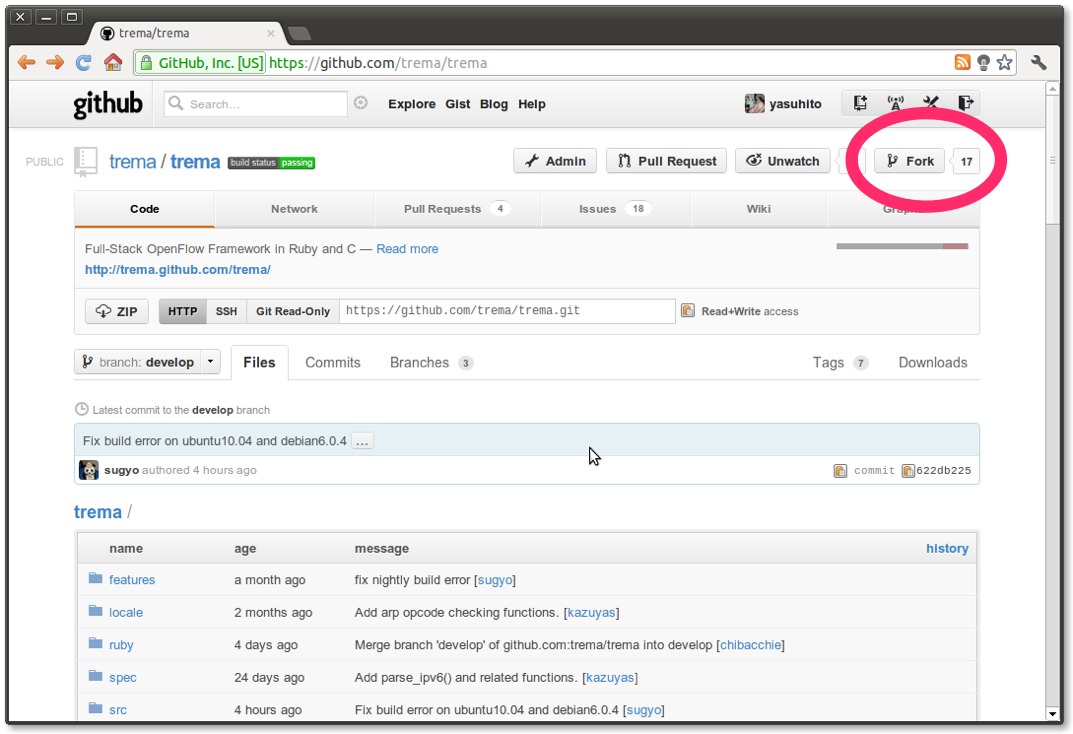This screenshot has width=1073, height=734.
Task: Open the http://trema.github.com/trema/ link
Action: (178, 270)
